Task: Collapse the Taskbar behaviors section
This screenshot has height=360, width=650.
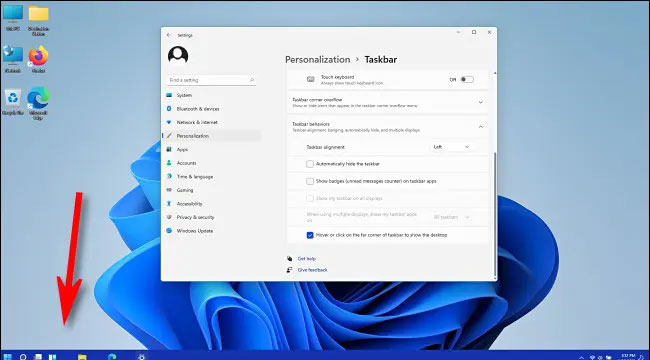Action: click(x=480, y=126)
